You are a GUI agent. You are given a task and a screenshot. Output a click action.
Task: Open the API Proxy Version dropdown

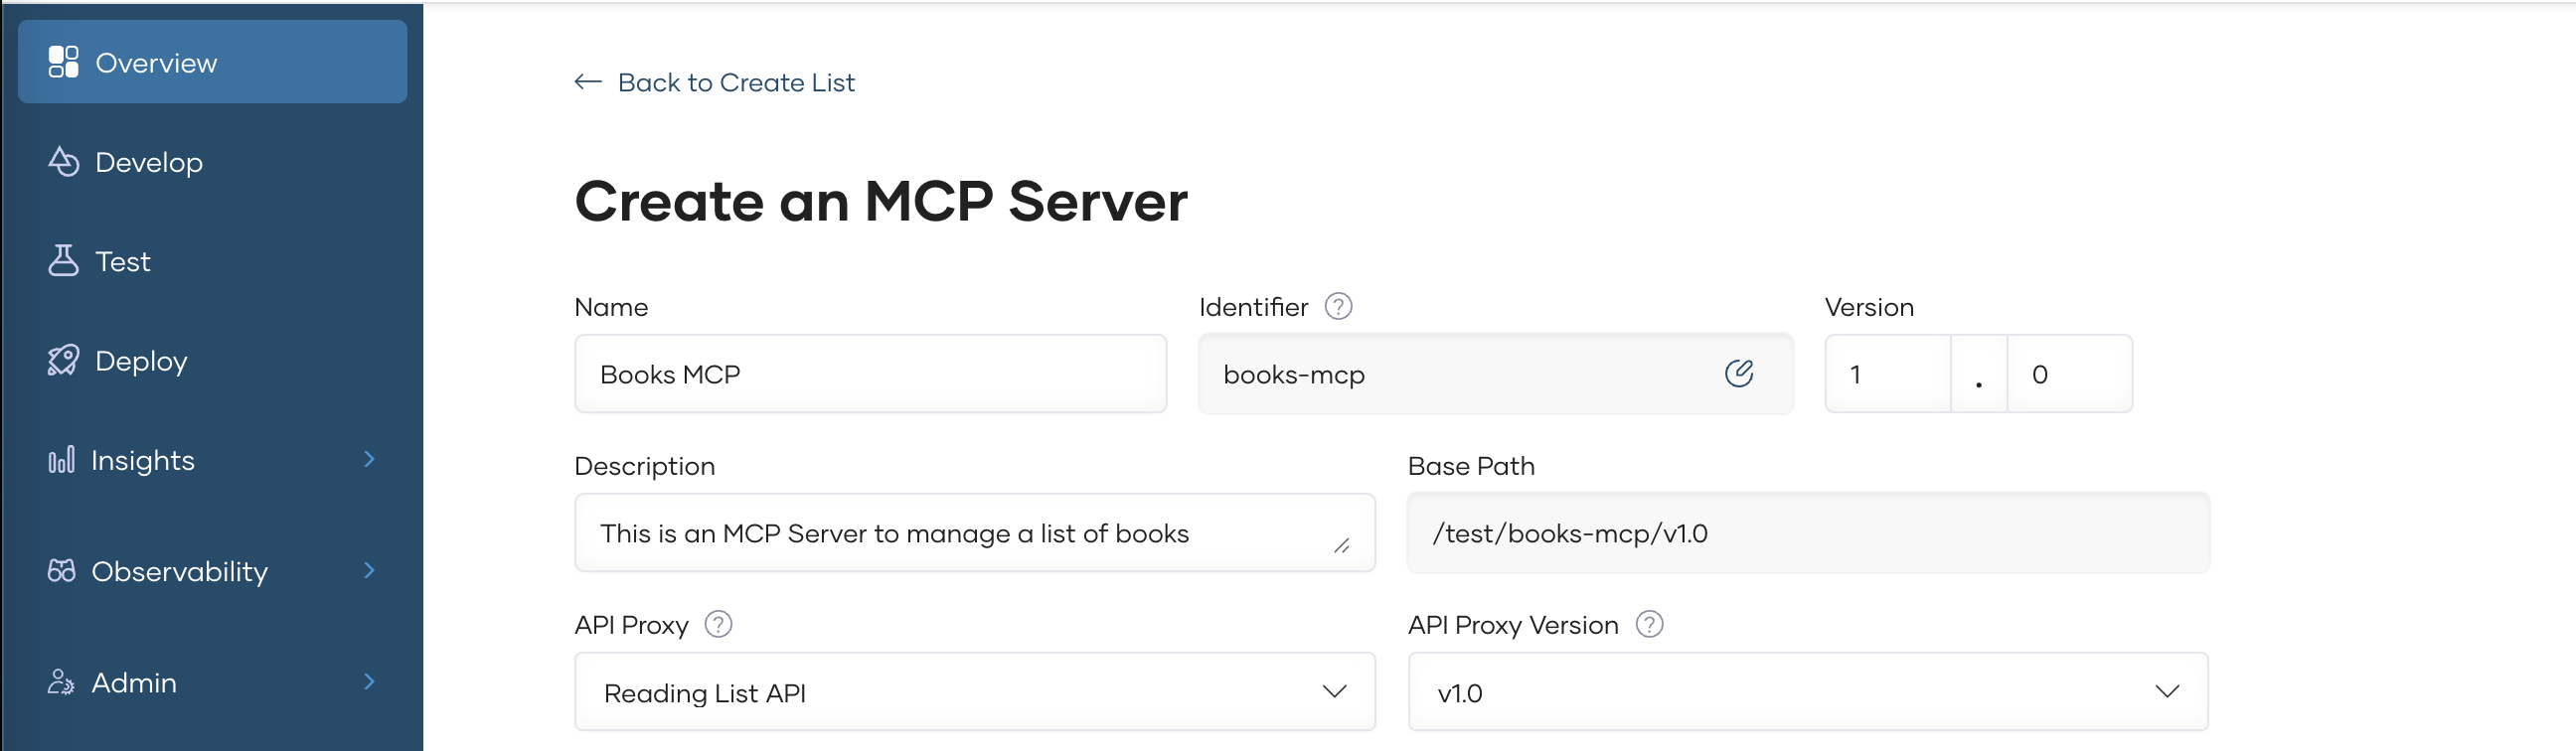(x=1807, y=692)
